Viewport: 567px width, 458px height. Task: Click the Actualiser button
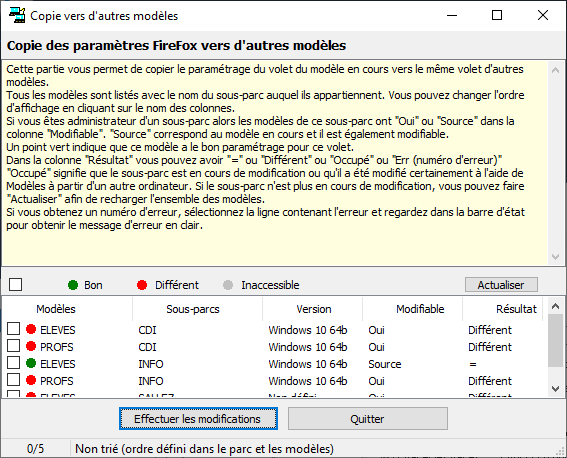click(x=501, y=285)
